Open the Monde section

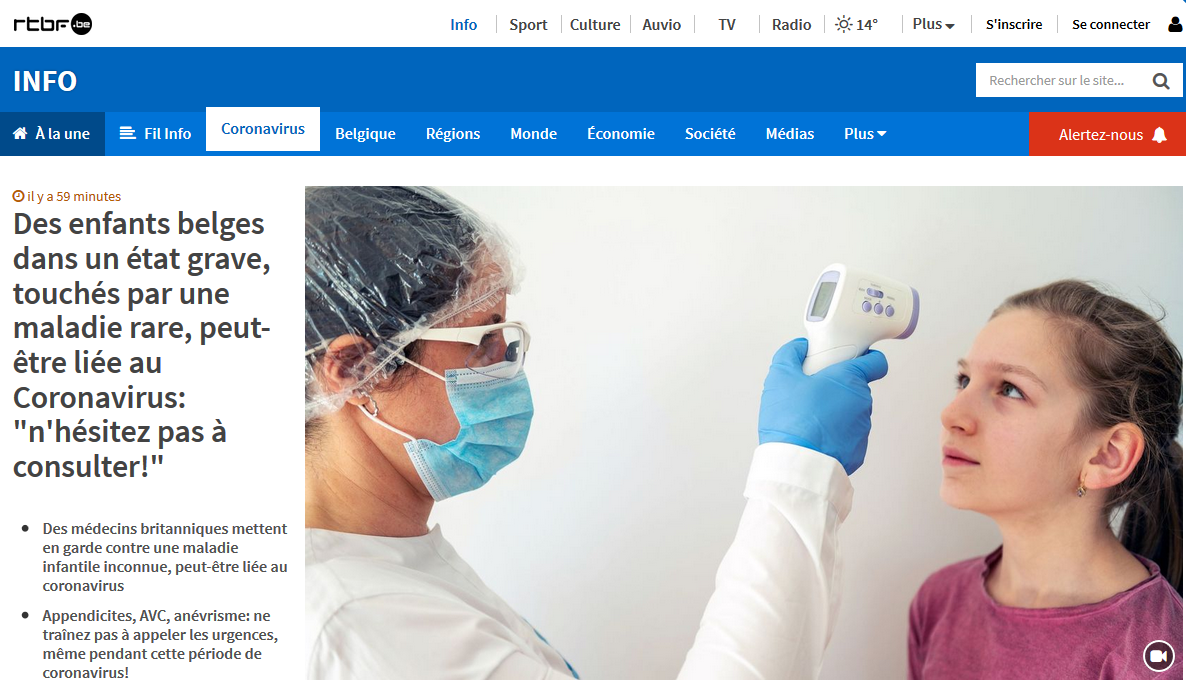tap(533, 134)
